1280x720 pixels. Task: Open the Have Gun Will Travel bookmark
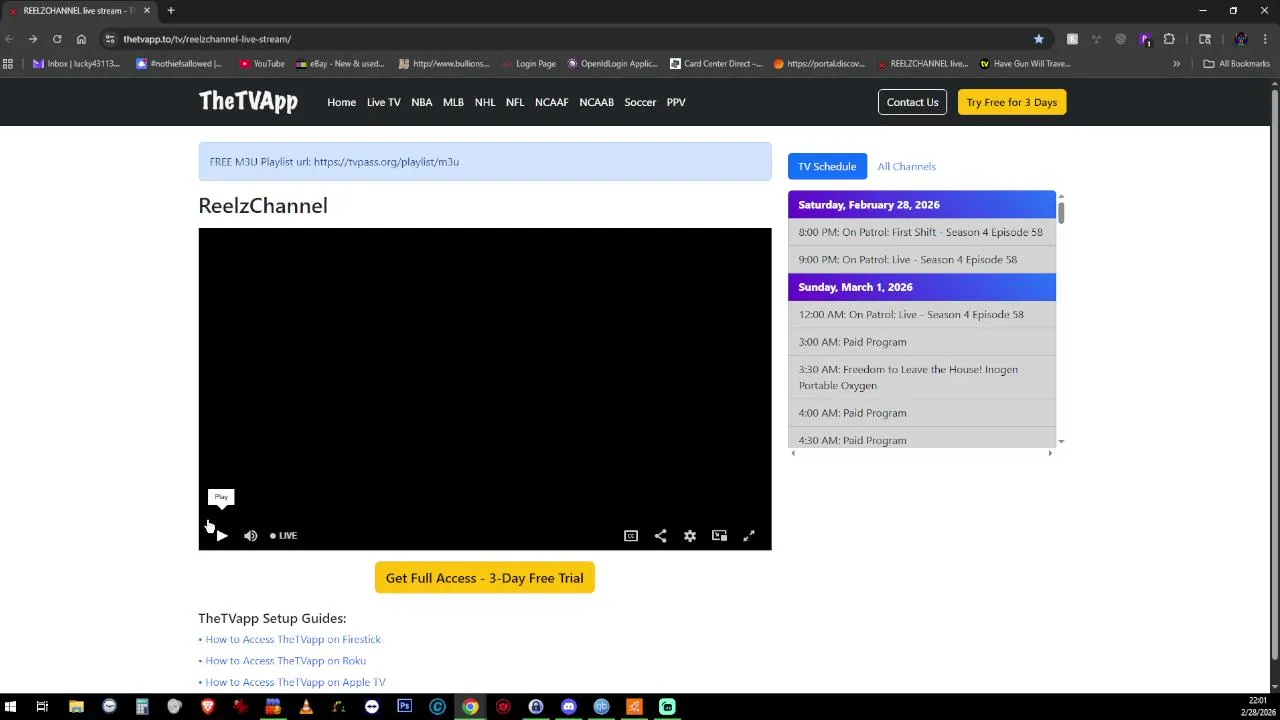[1025, 64]
